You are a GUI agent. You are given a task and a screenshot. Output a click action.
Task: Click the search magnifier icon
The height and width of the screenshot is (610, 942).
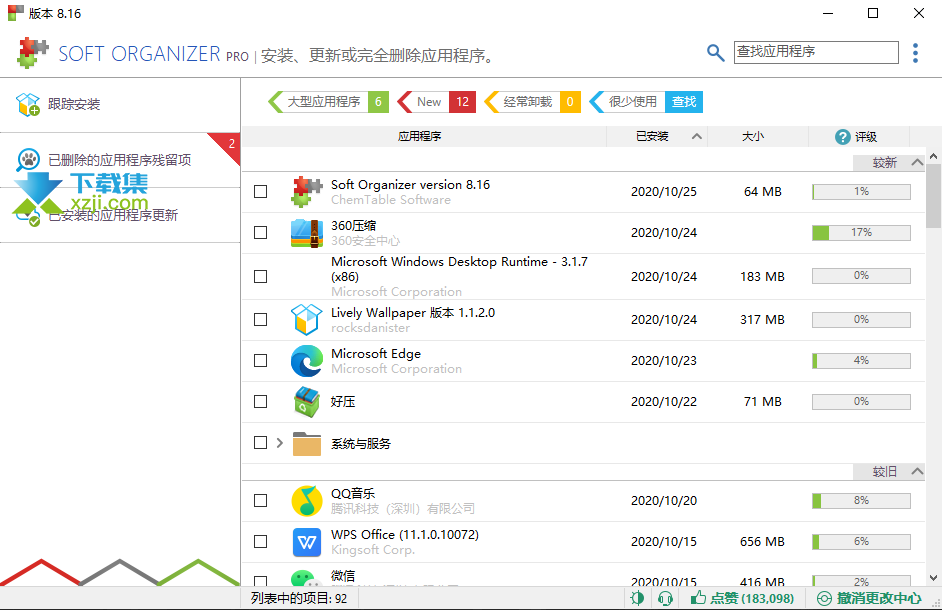[x=715, y=53]
